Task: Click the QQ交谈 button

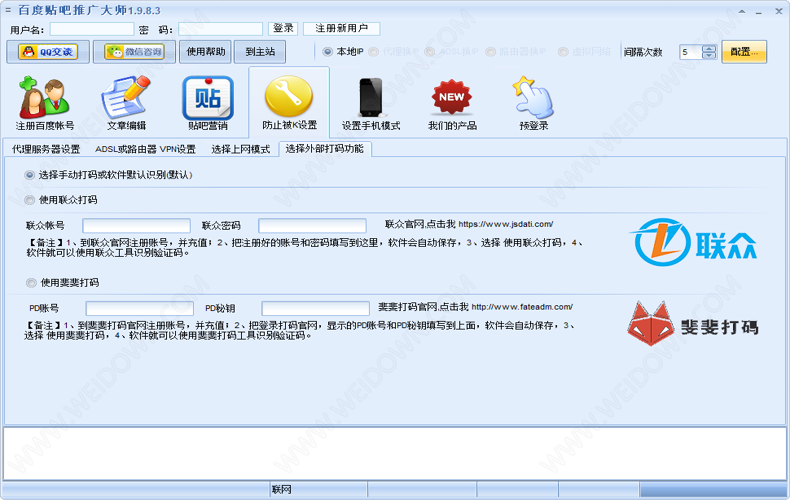Action: (48, 52)
